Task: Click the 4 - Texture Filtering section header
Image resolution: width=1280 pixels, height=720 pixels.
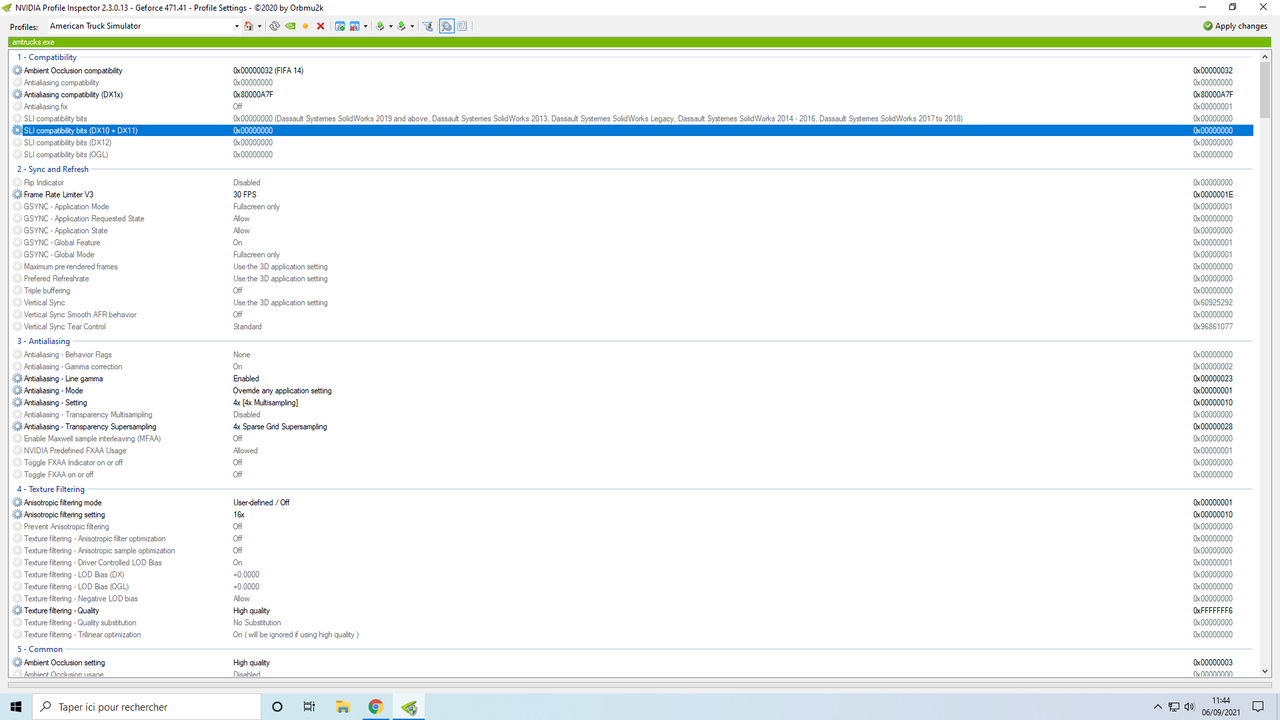Action: coord(50,490)
